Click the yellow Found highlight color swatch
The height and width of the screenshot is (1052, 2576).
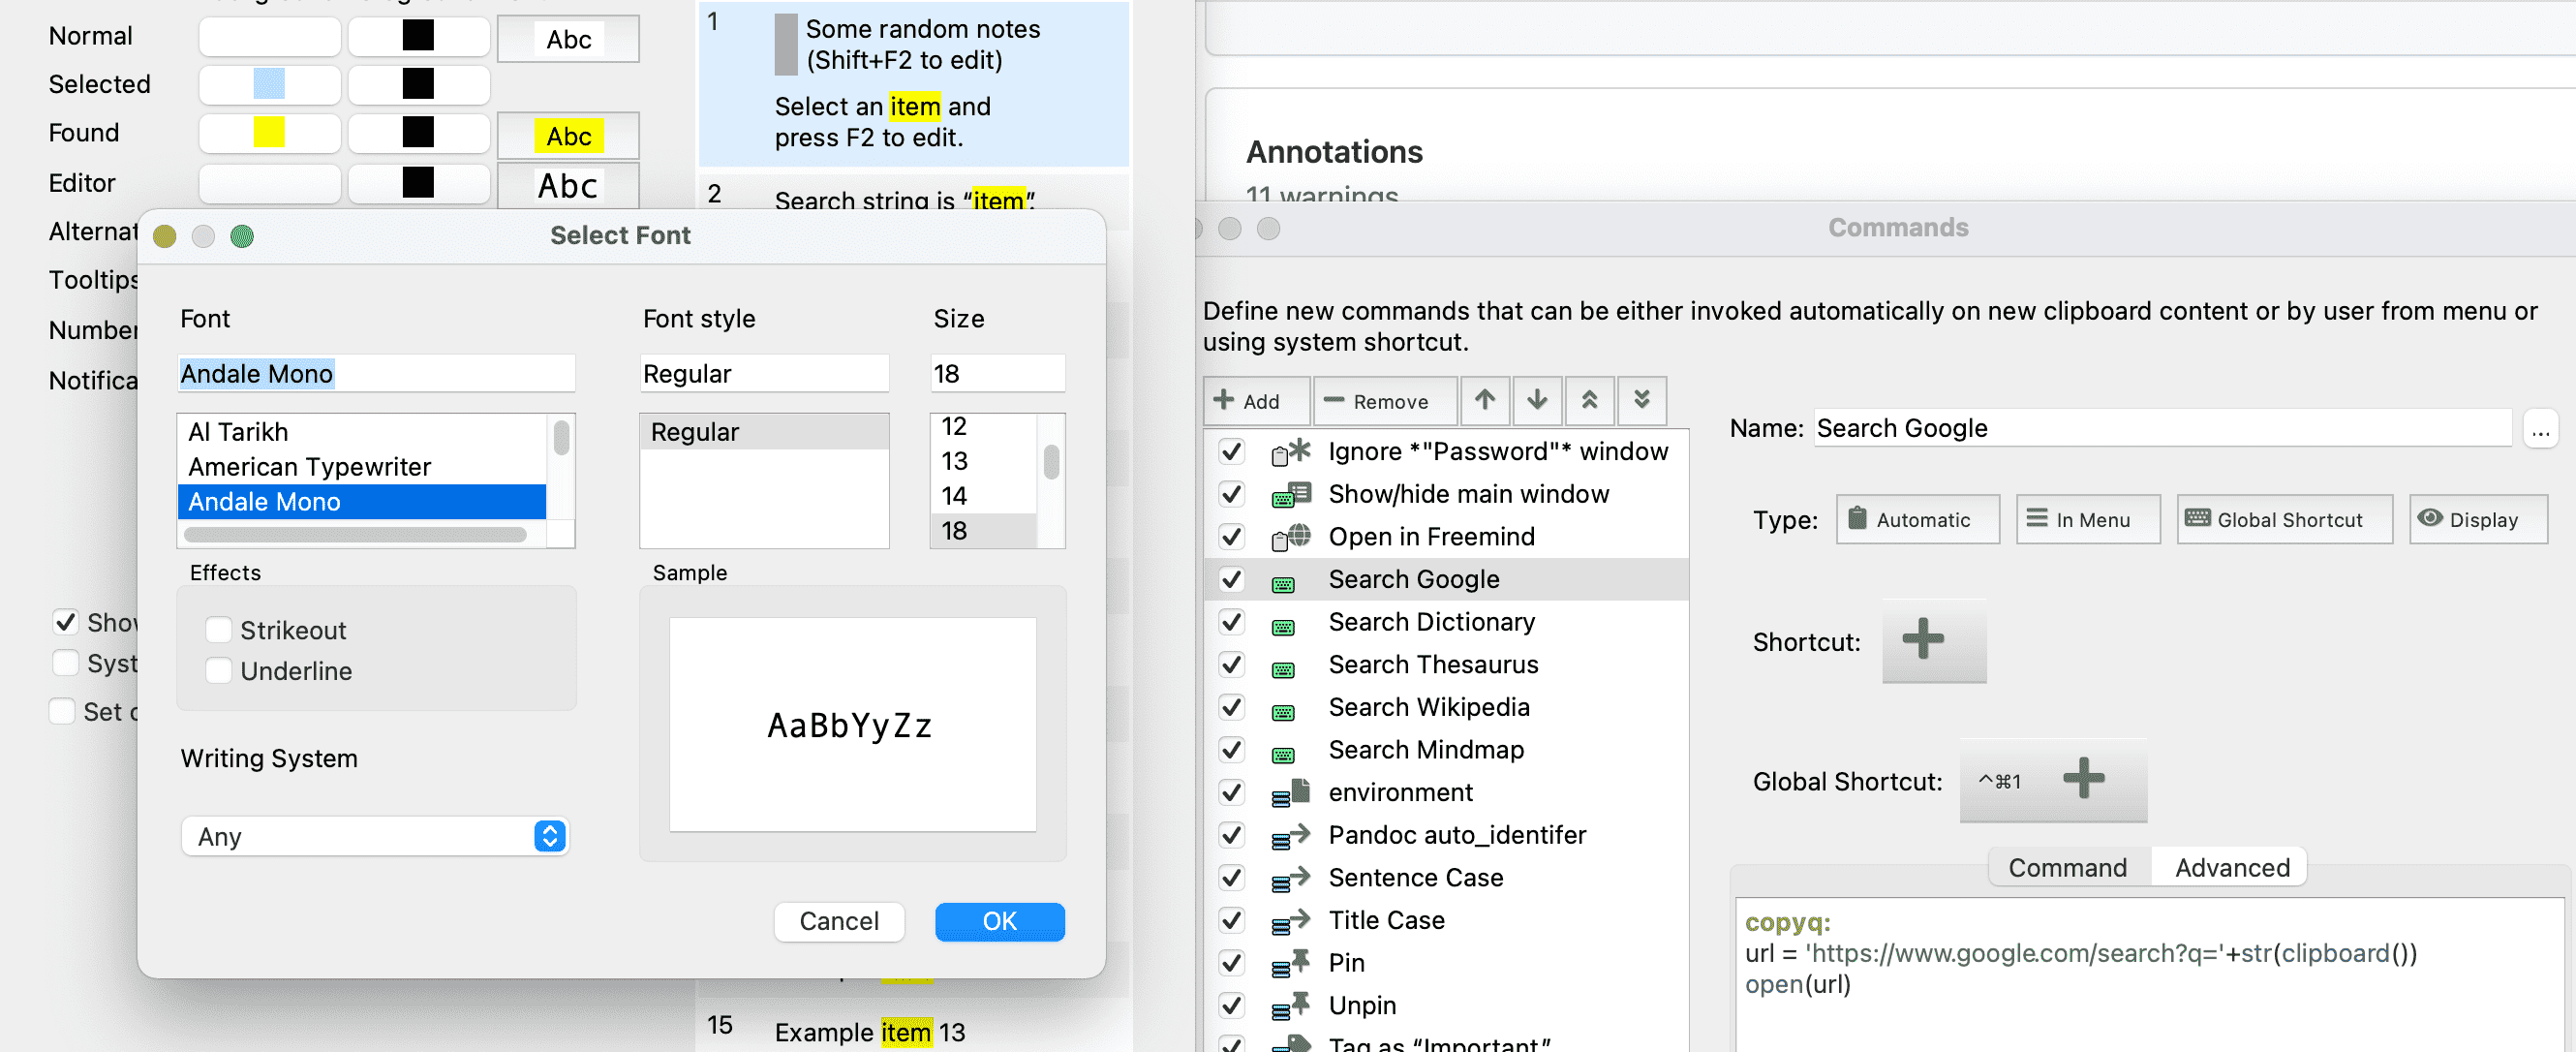click(269, 133)
